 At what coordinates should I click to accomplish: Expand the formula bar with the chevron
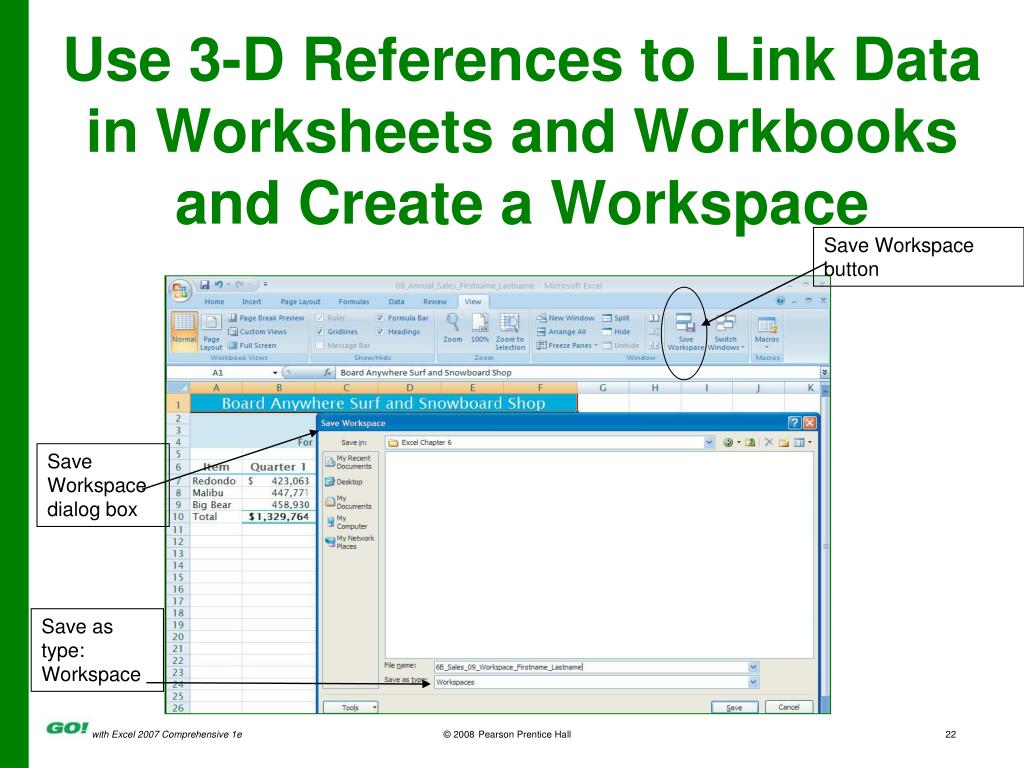coord(825,372)
